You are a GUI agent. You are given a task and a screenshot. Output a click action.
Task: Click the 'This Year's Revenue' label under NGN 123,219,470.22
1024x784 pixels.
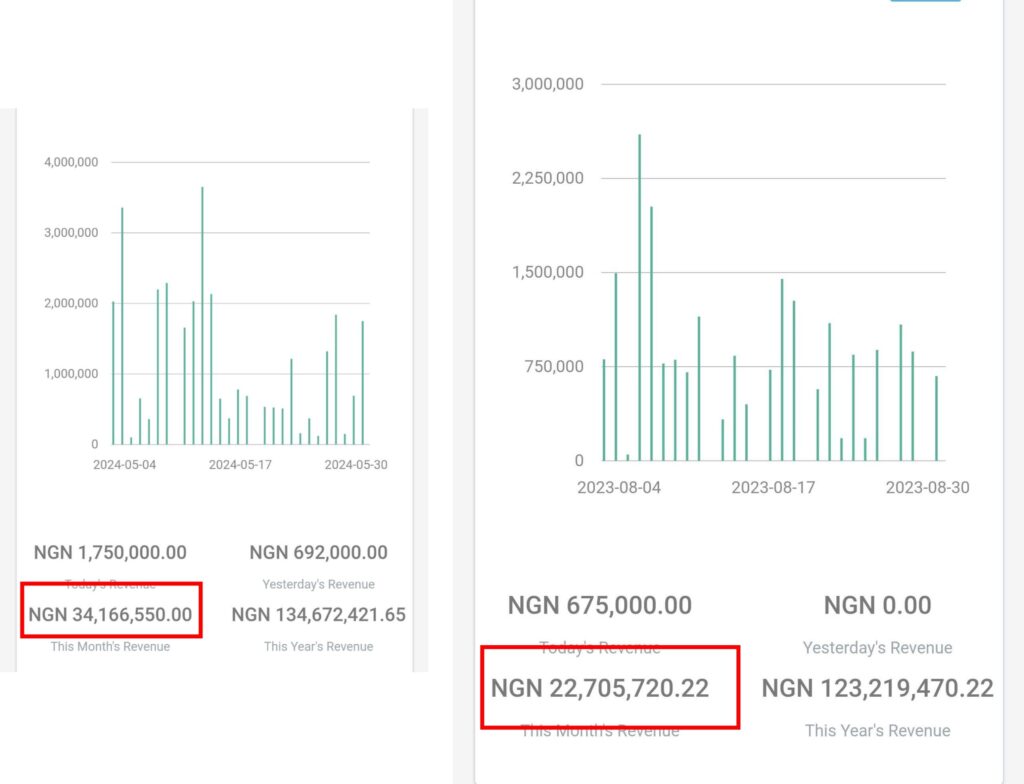[x=877, y=730]
